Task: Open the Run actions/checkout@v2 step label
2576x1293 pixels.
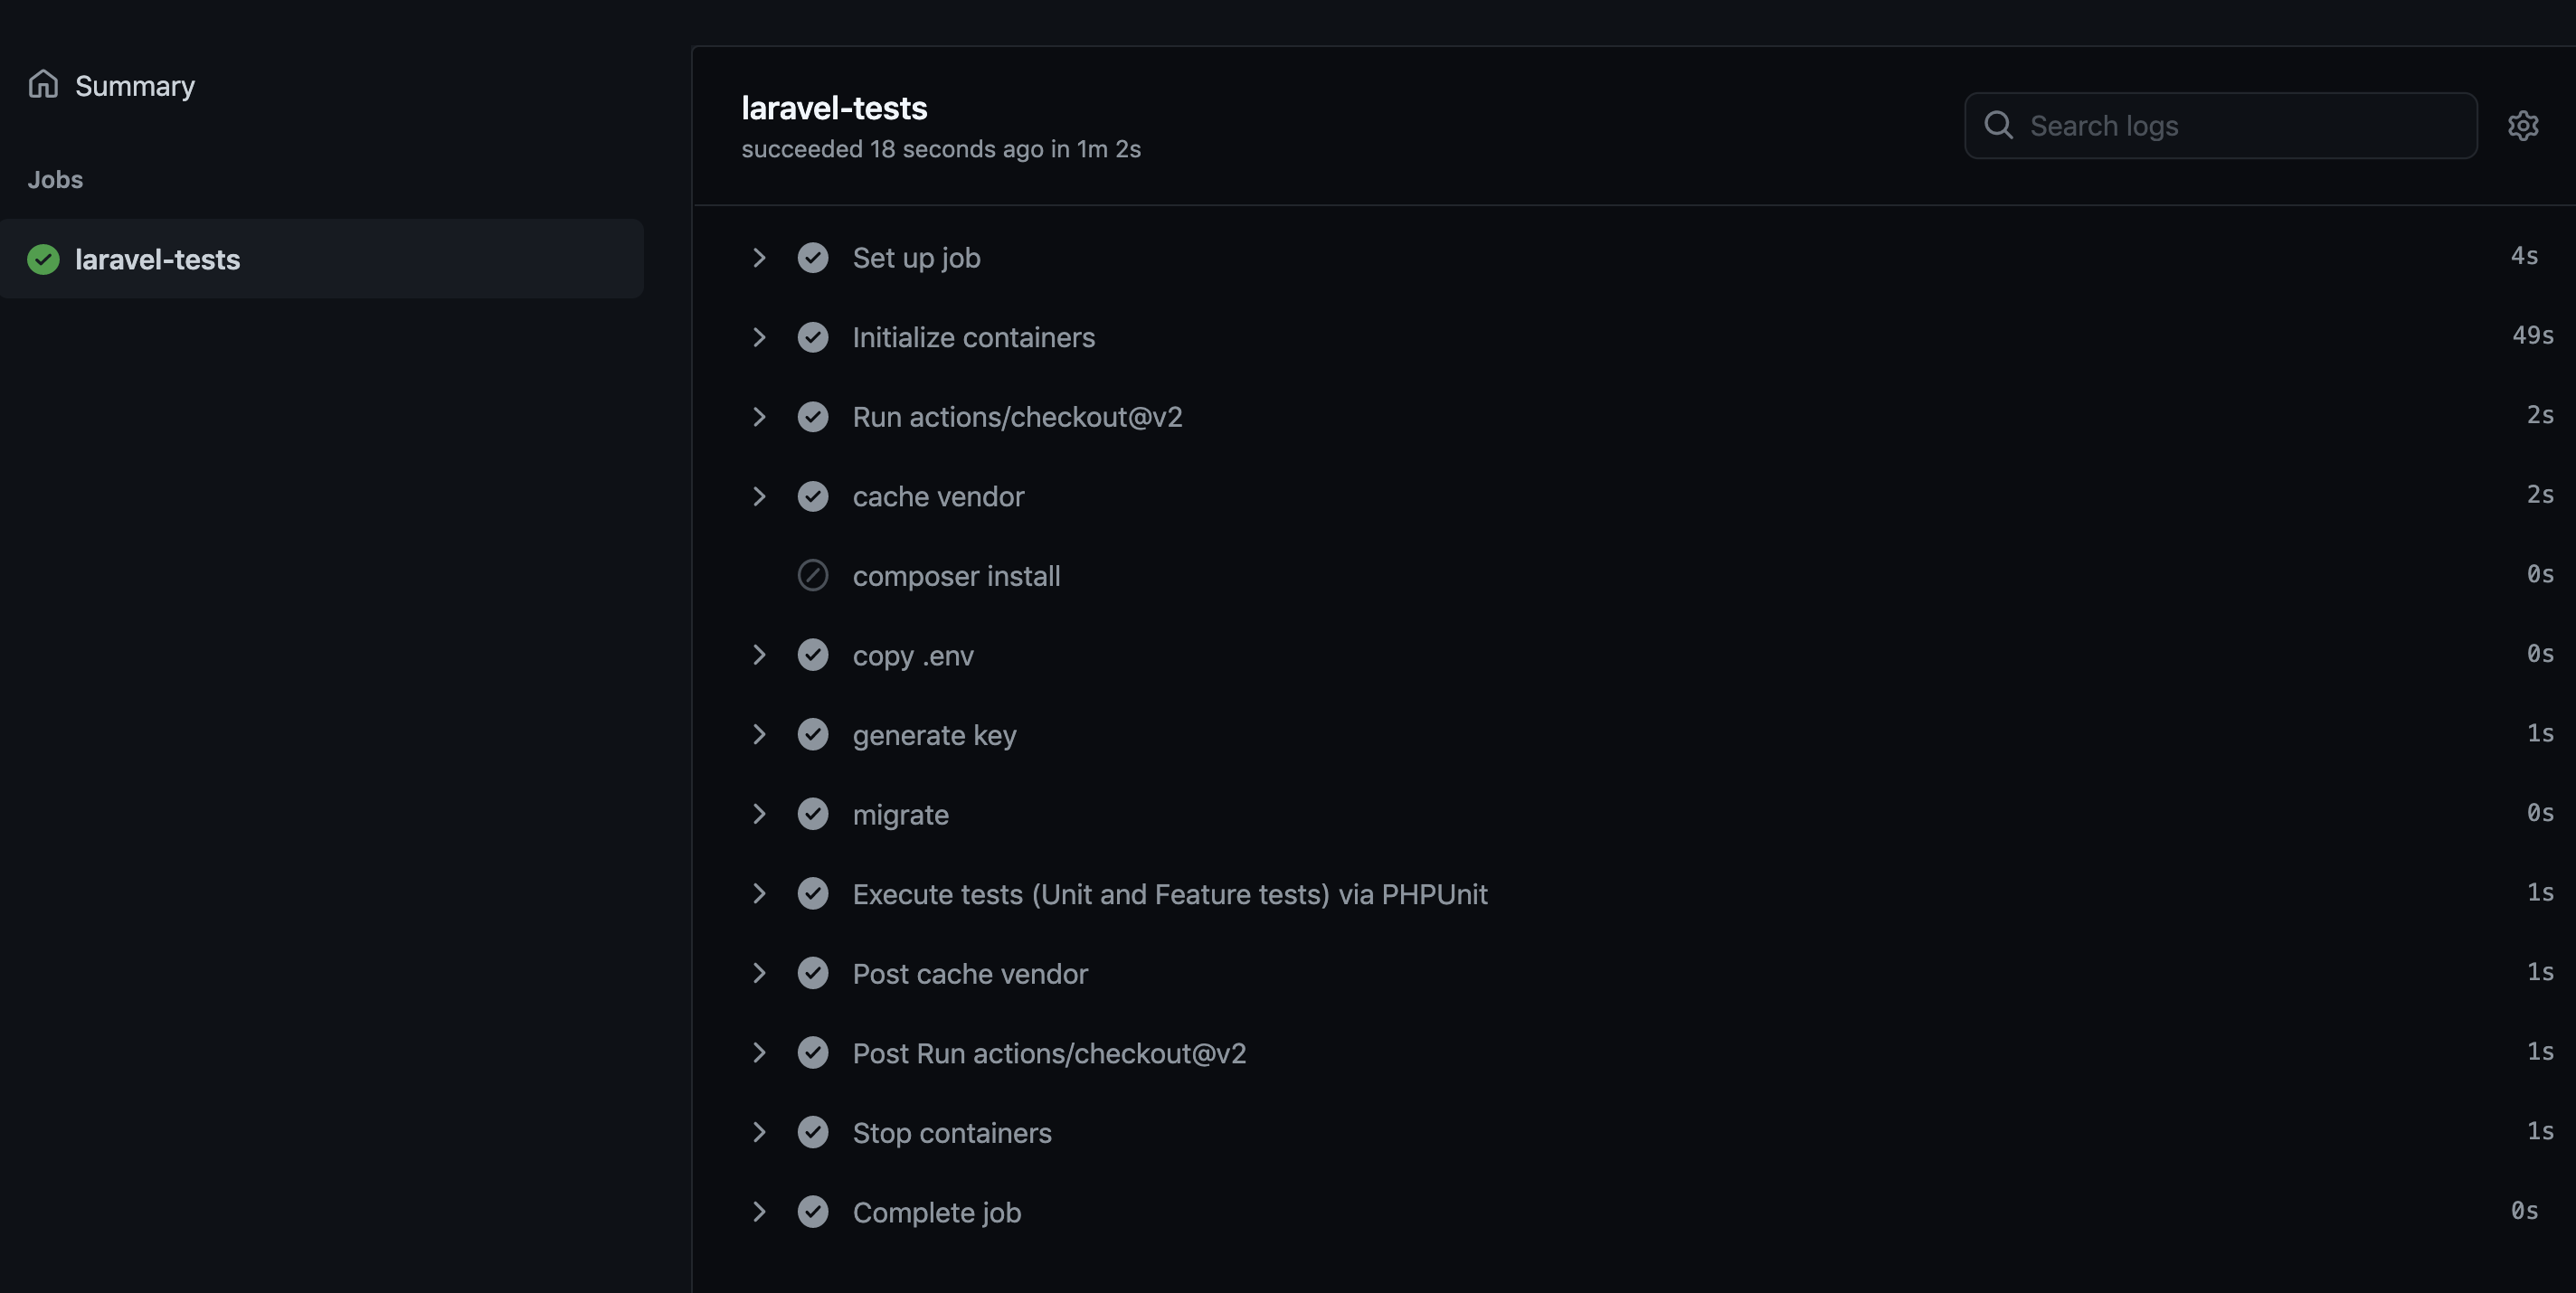Action: coord(1017,417)
